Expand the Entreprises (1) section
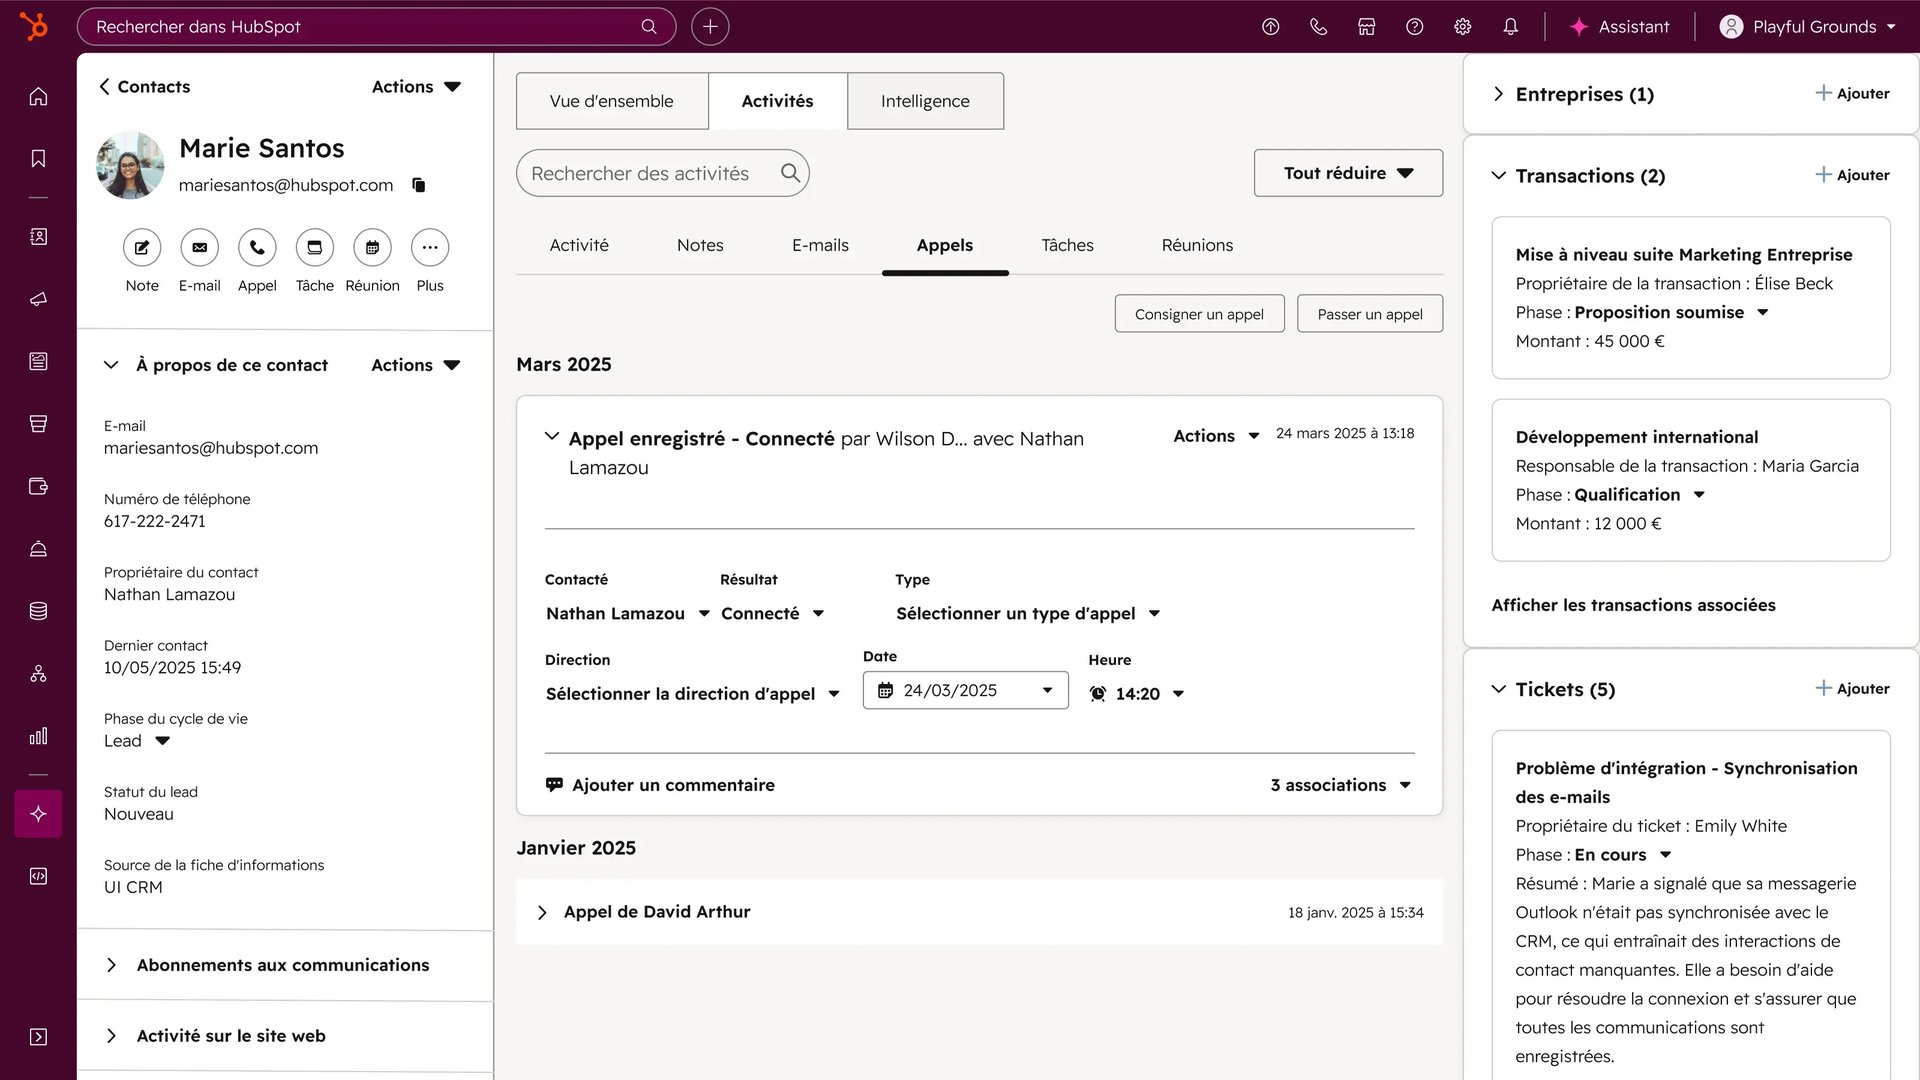Viewport: 1920px width, 1080px height. coord(1497,94)
